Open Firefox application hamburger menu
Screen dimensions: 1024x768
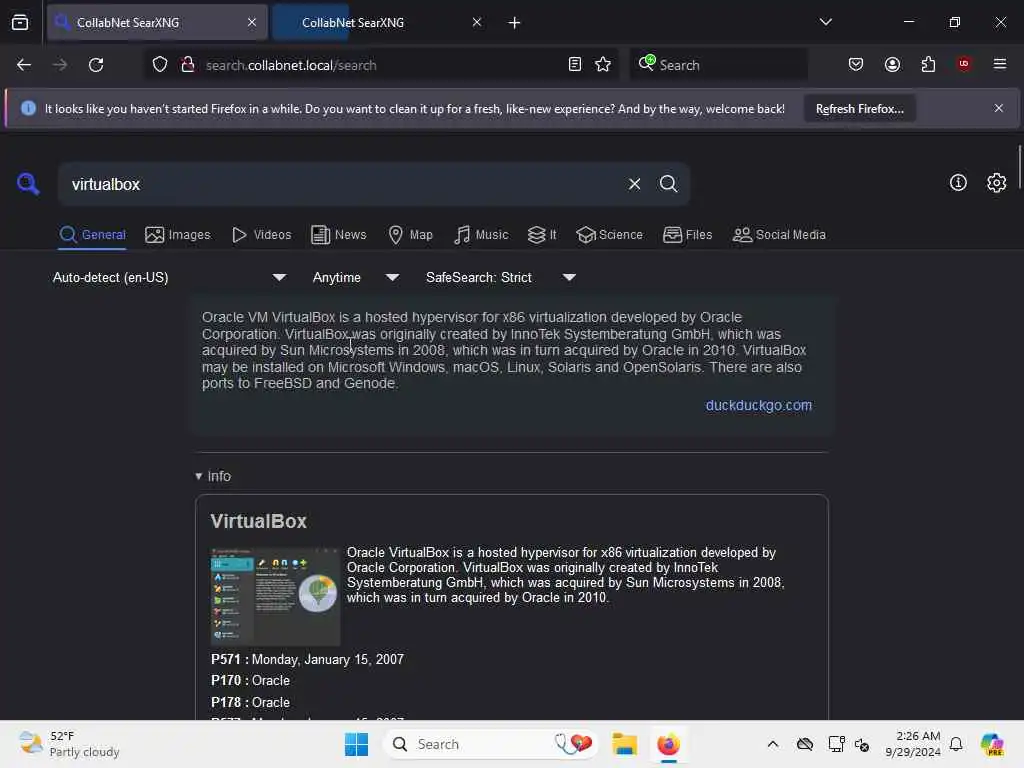[x=1000, y=64]
